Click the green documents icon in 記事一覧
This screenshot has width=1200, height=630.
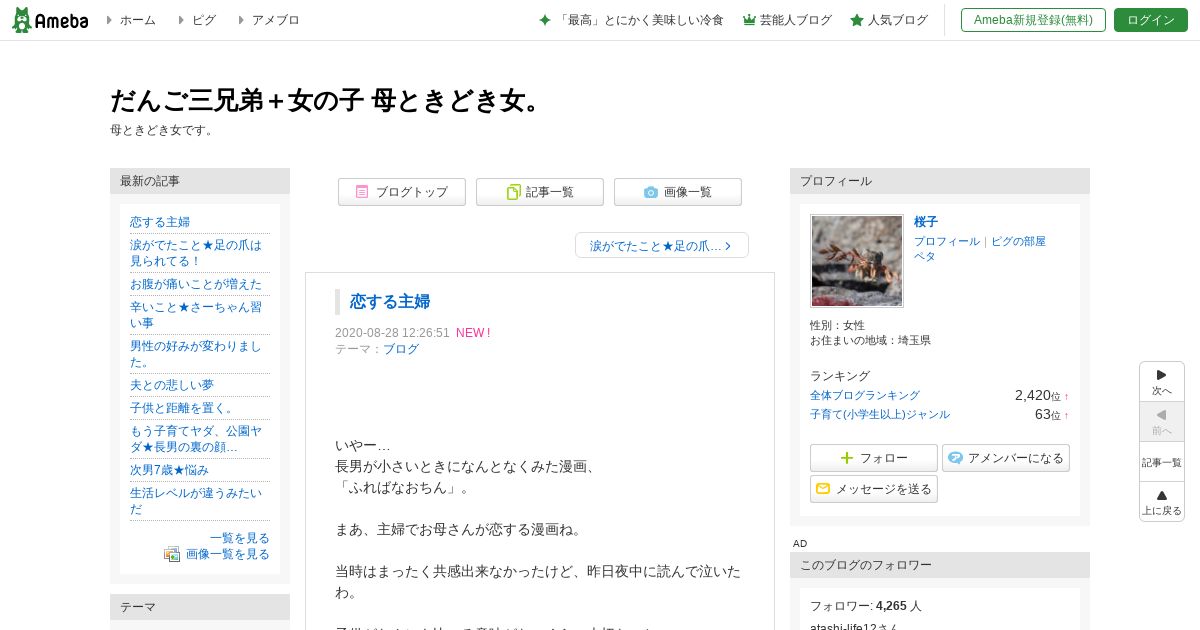click(x=513, y=192)
